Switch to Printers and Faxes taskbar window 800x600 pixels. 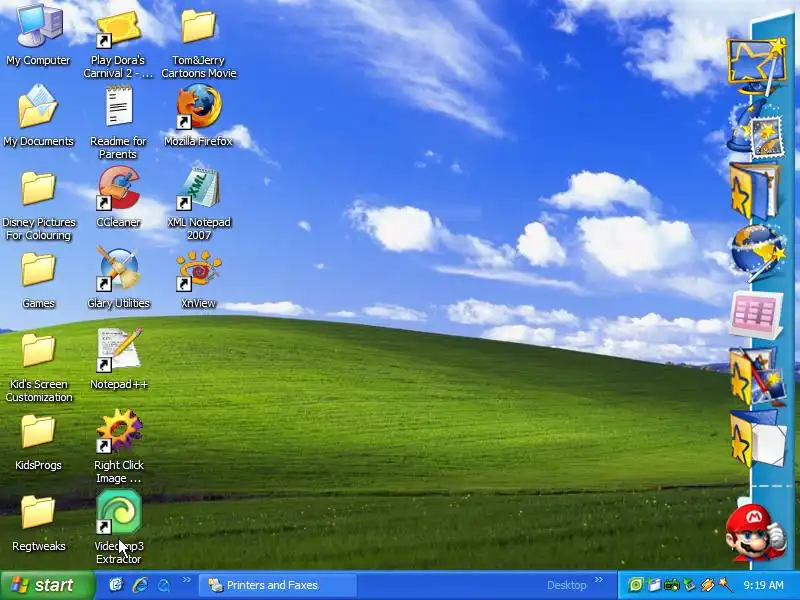[278, 585]
